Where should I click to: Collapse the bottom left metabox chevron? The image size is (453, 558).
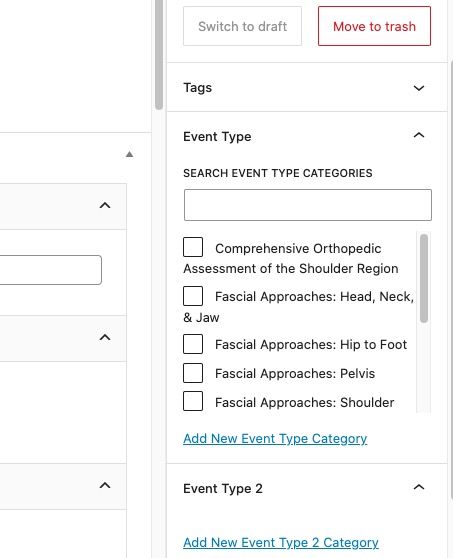[x=105, y=485]
